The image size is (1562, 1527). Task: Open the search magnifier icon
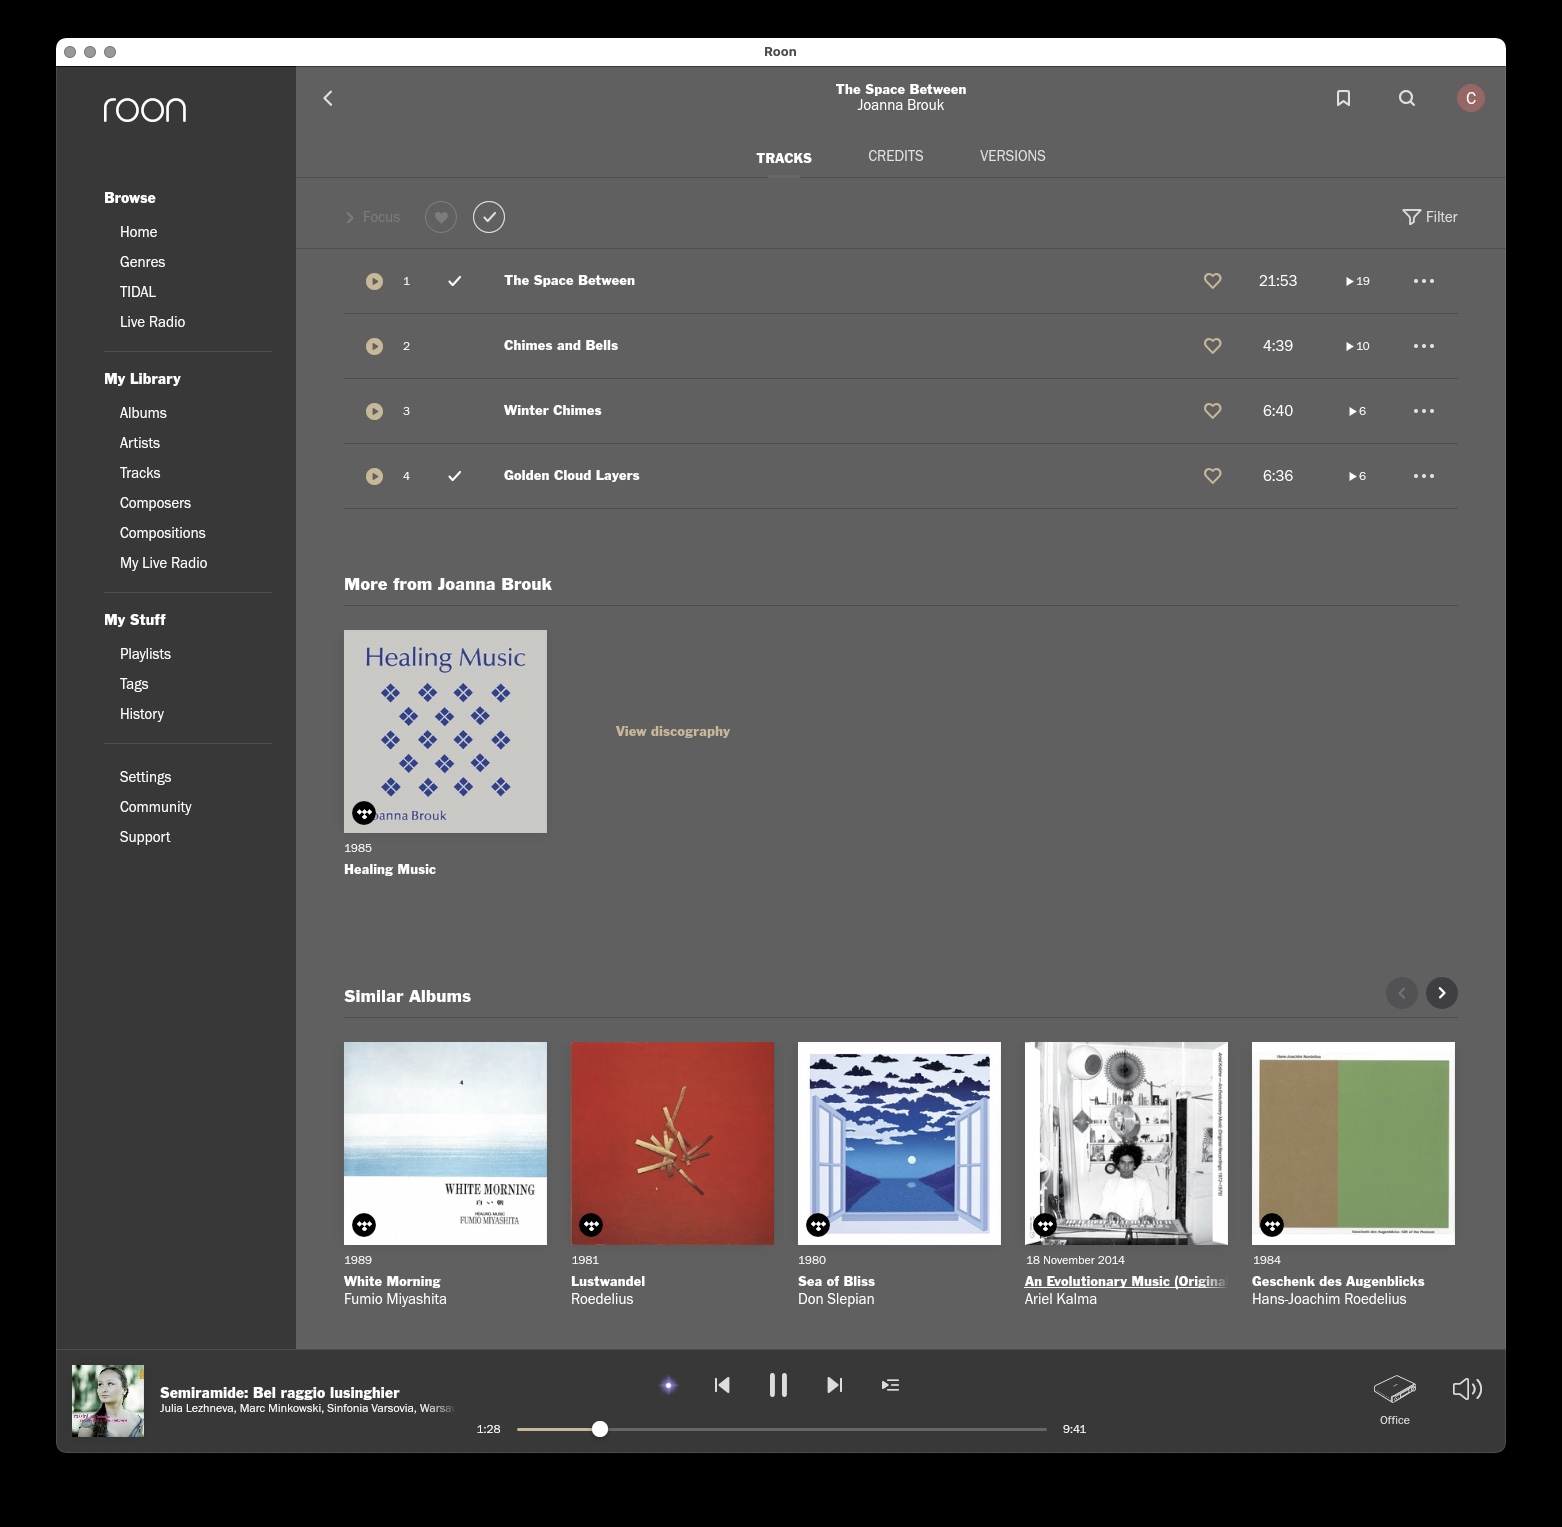click(x=1407, y=98)
